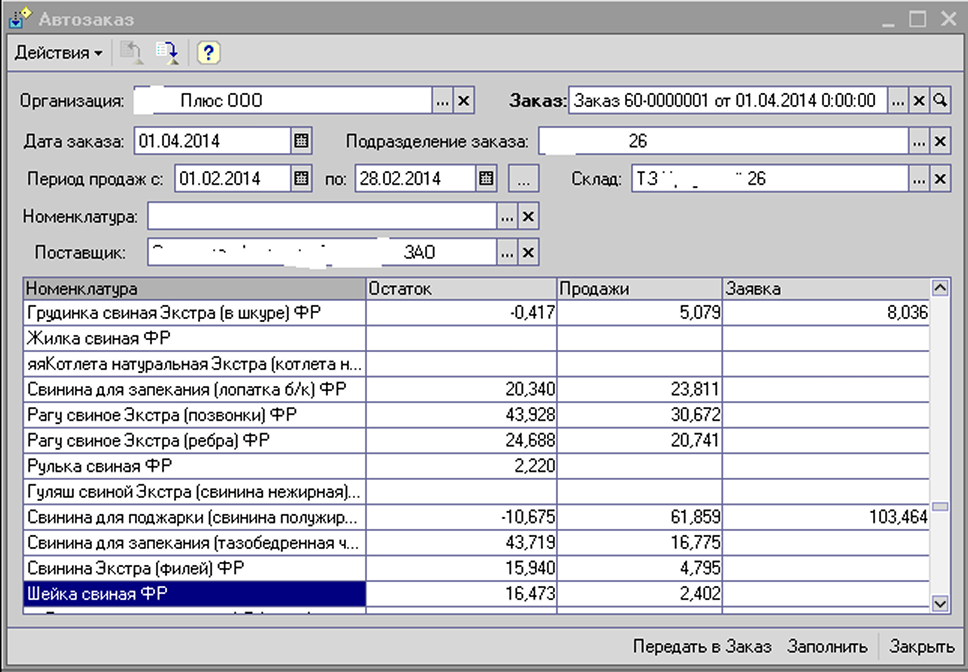This screenshot has width=968, height=672.
Task: Click the Остаток column header
Action: [x=460, y=288]
